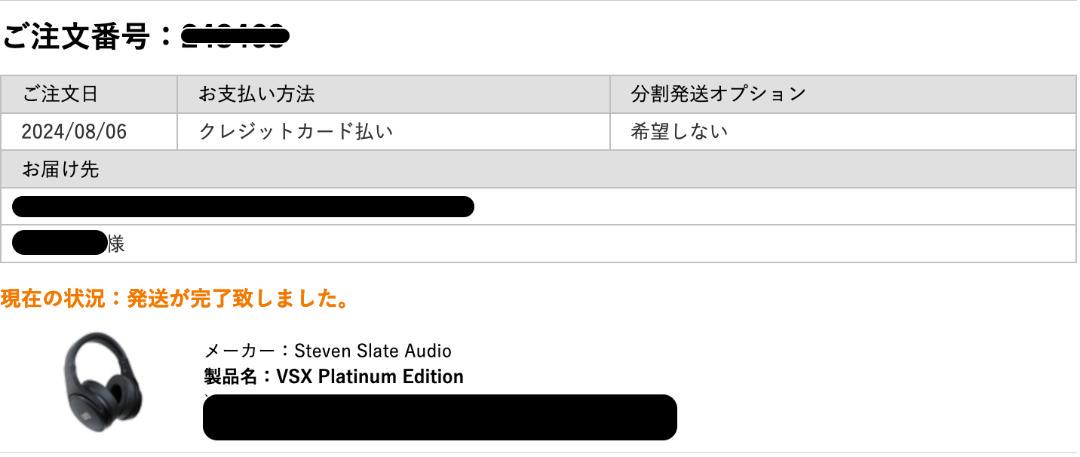Click the blacked-out product detail block
1080x457 pixels.
(439, 417)
